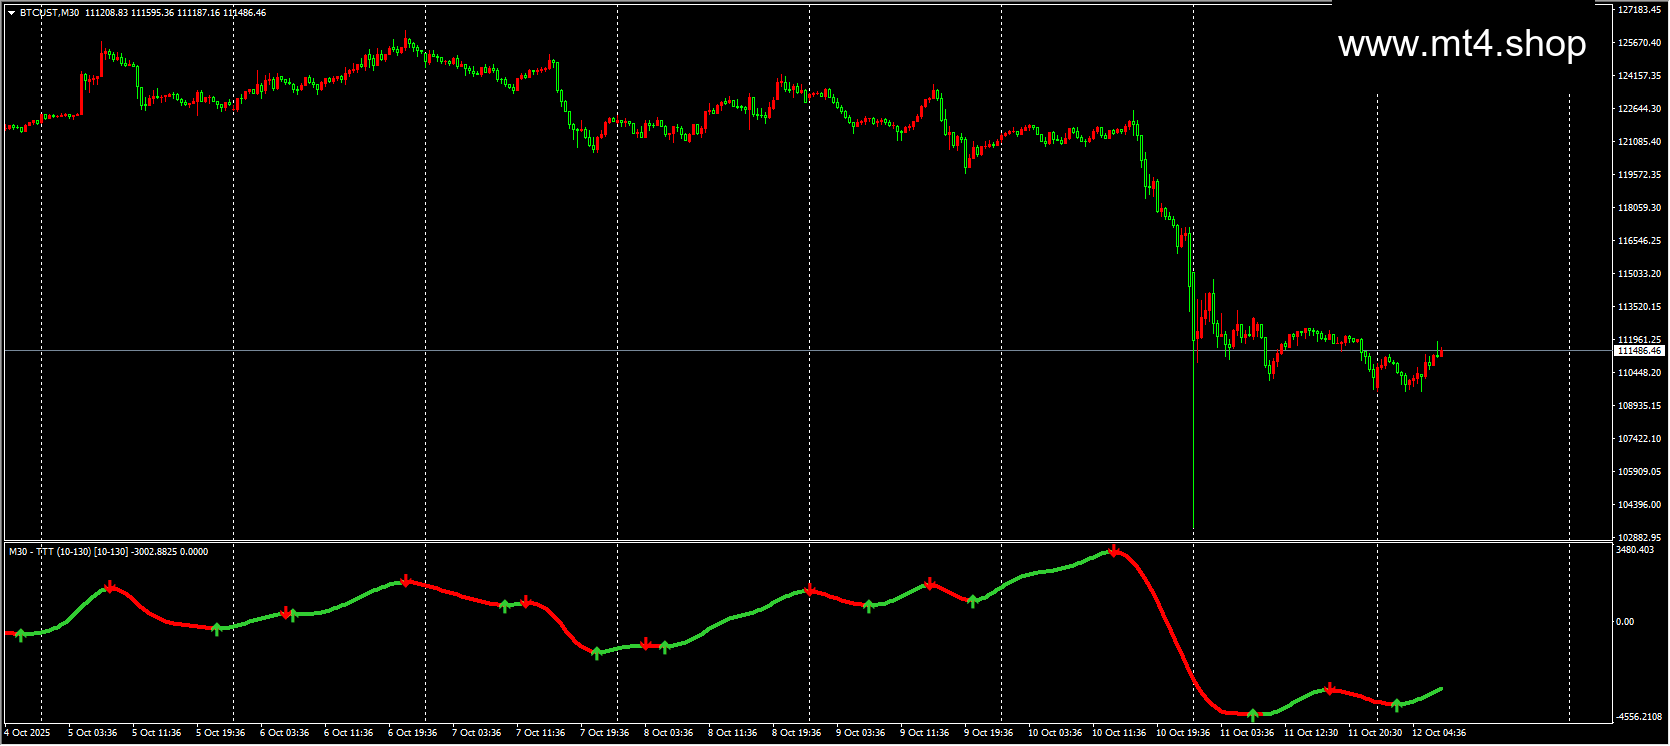Click the 127183.45 price scale value
The image size is (1670, 746).
coord(1639,10)
